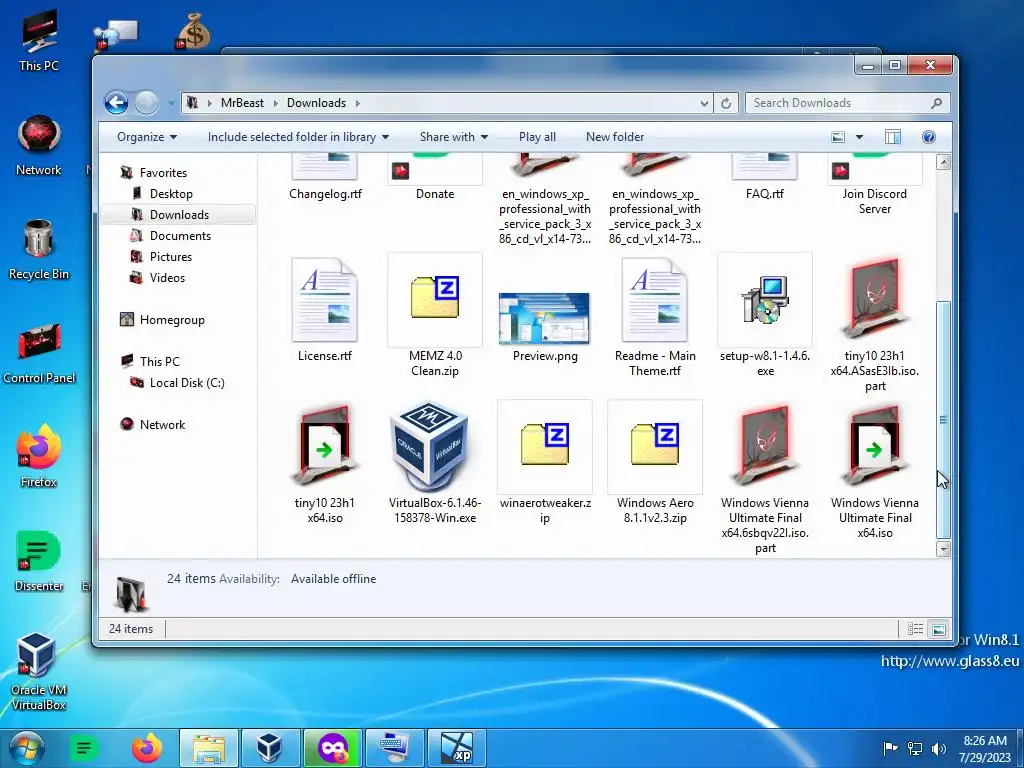Viewport: 1024px width, 768px height.
Task: Click the scrollbar down arrow in file list
Action: 943,549
